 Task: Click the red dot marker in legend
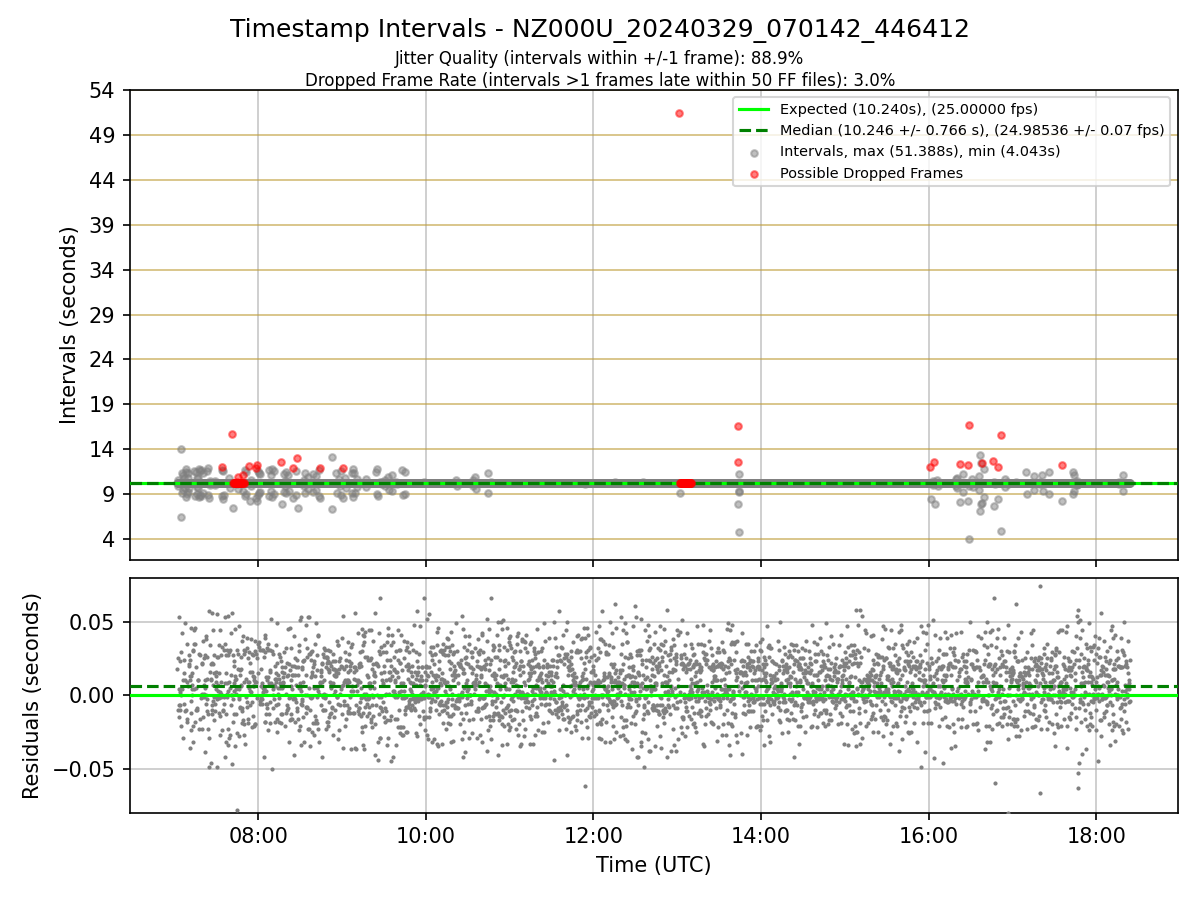(x=754, y=174)
